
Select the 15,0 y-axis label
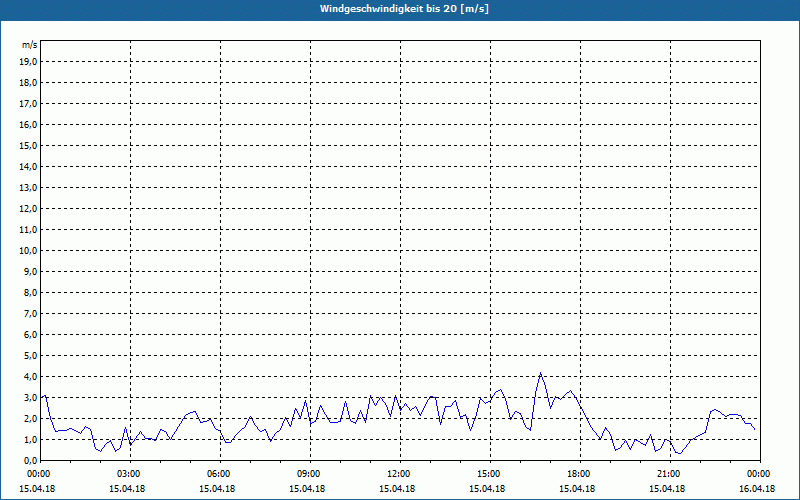click(28, 145)
